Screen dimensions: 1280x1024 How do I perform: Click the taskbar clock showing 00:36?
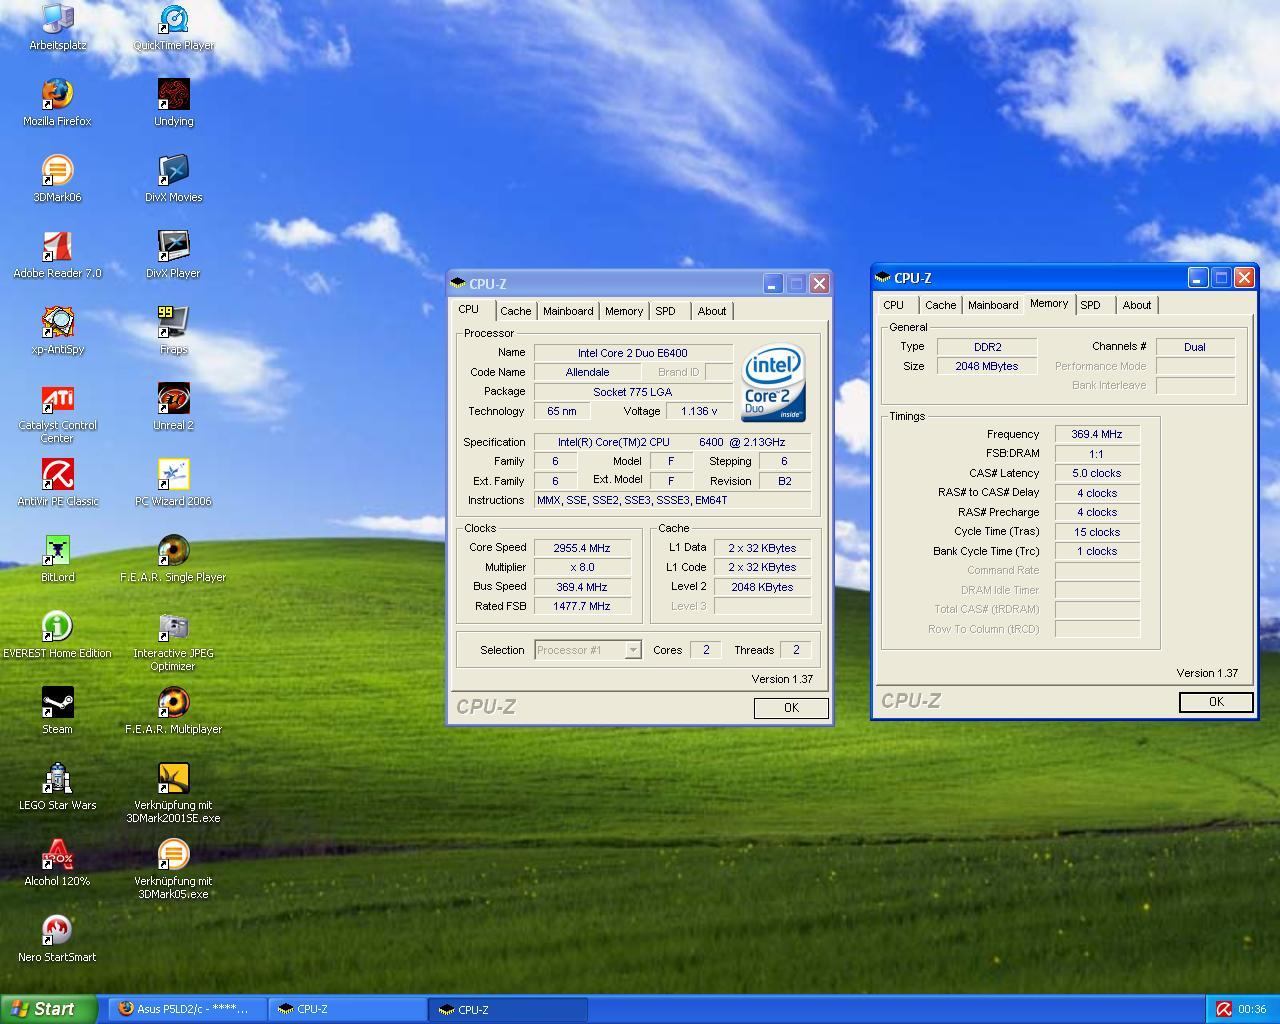1252,1010
